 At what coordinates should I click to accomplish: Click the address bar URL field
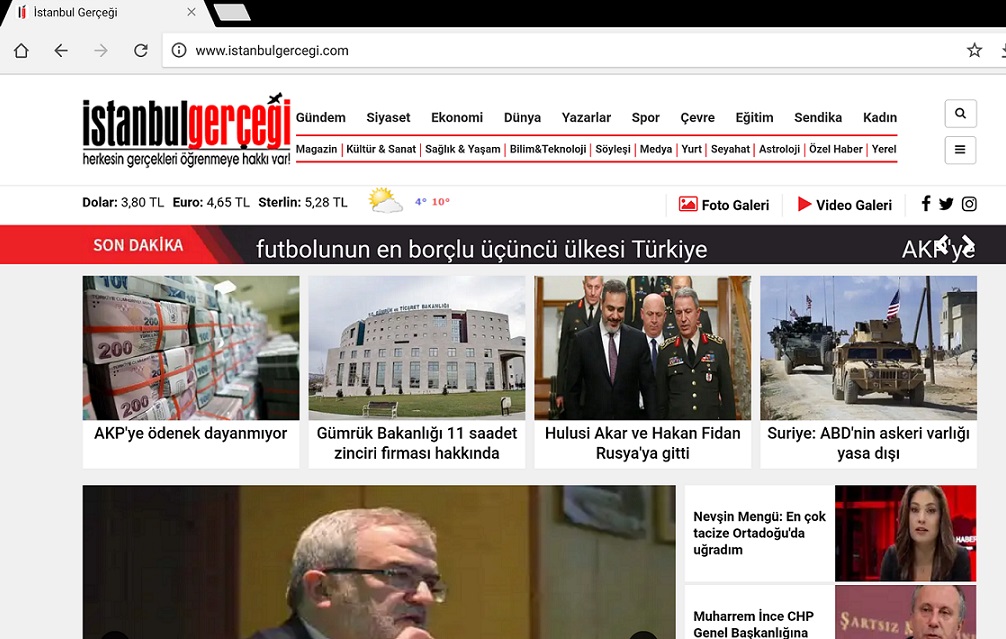560,51
